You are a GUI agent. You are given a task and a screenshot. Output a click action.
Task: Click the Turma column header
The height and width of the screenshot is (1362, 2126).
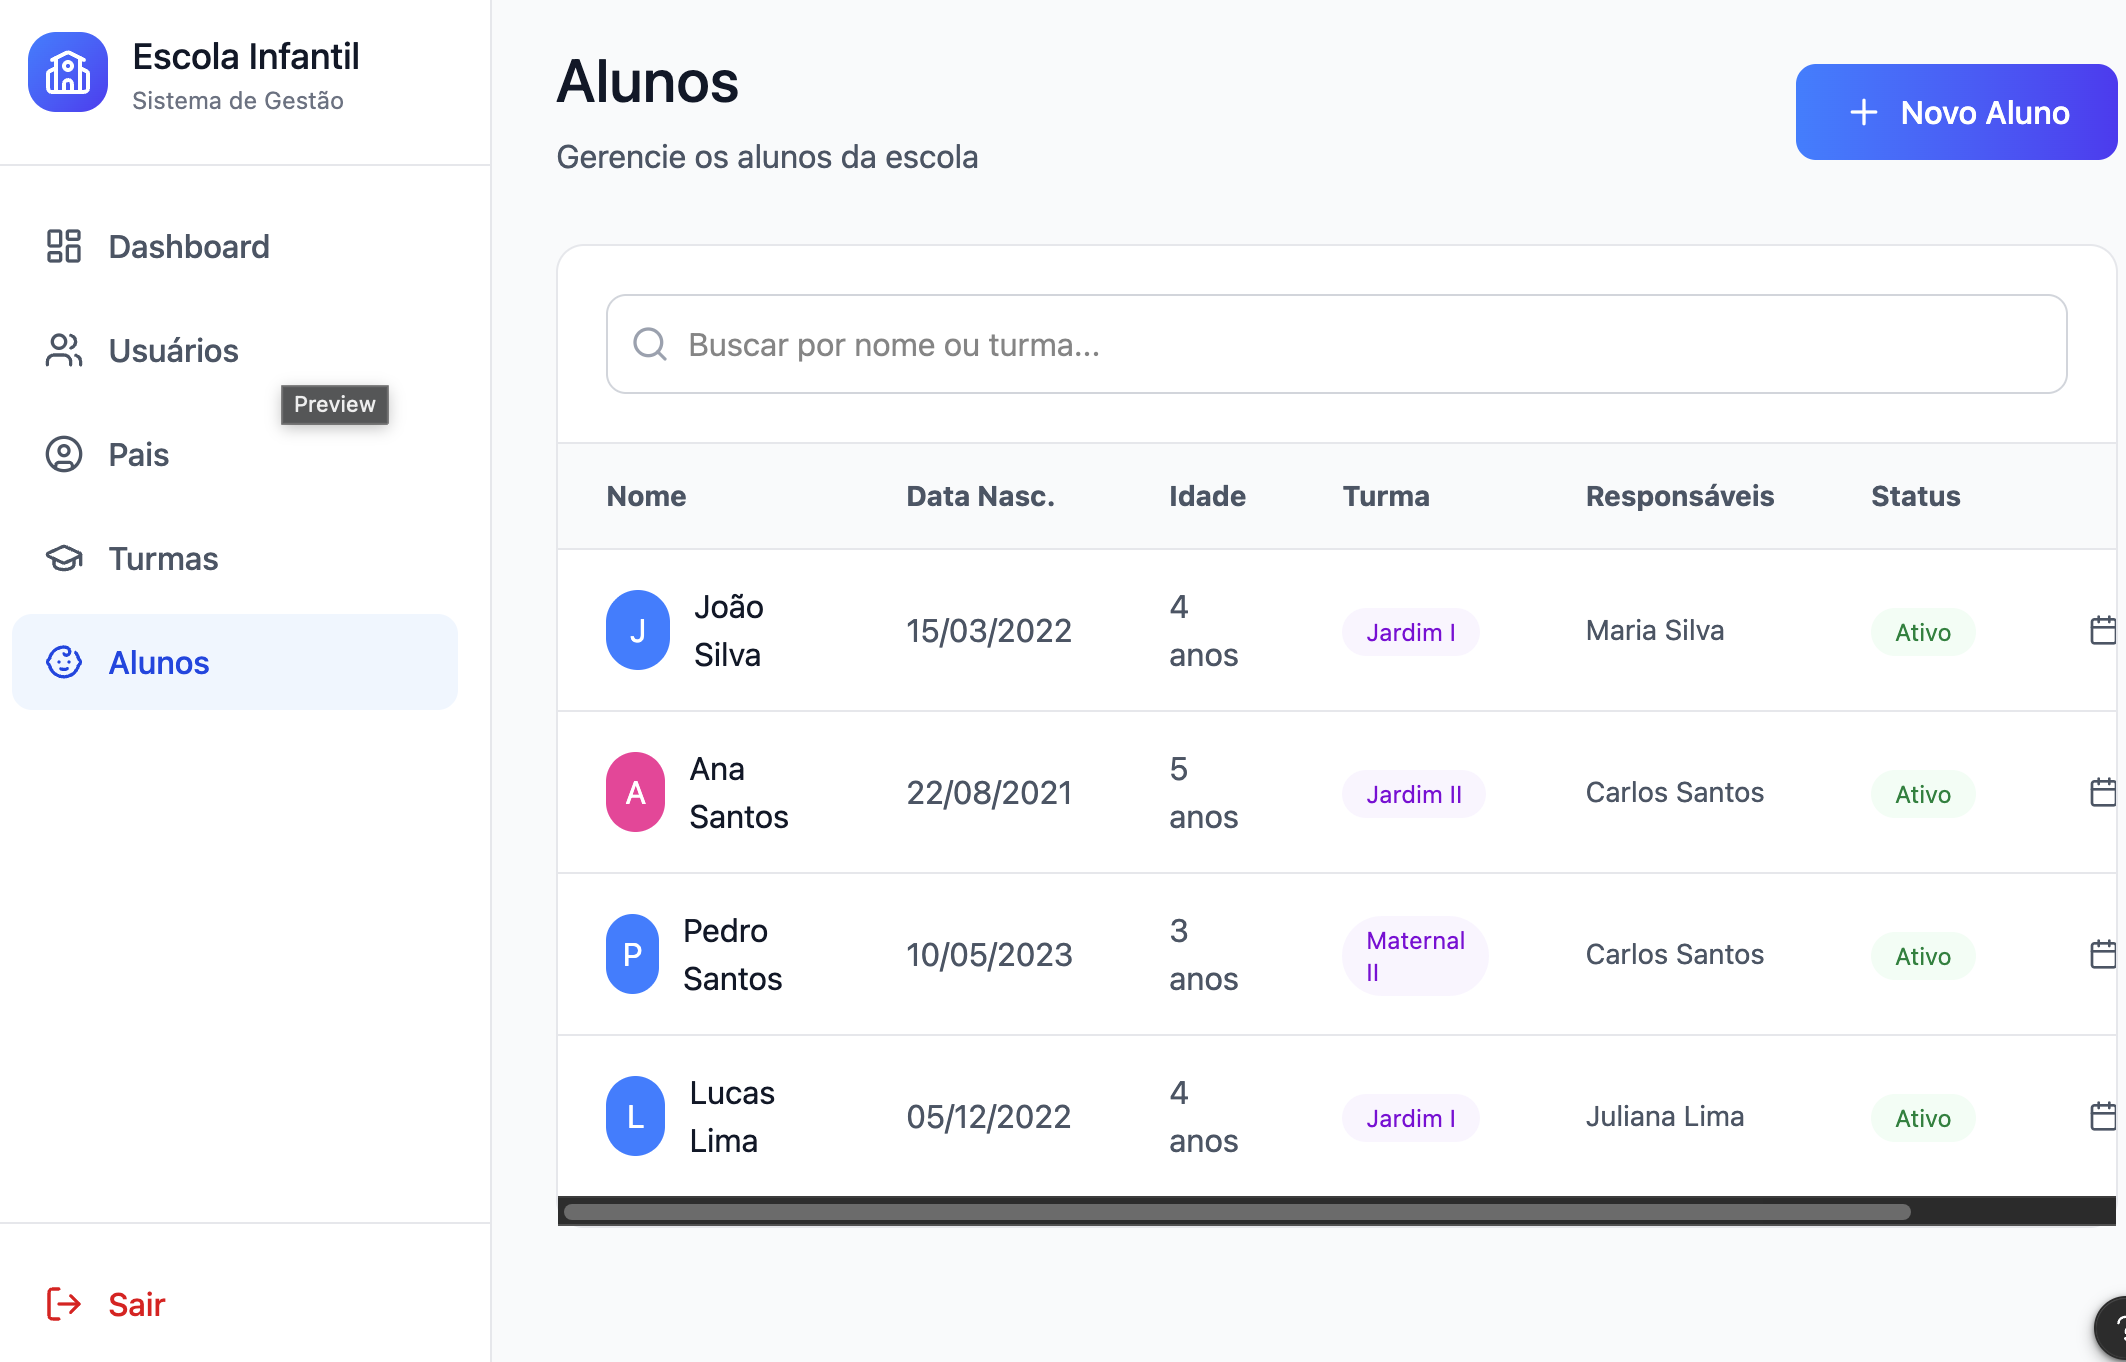coord(1386,496)
